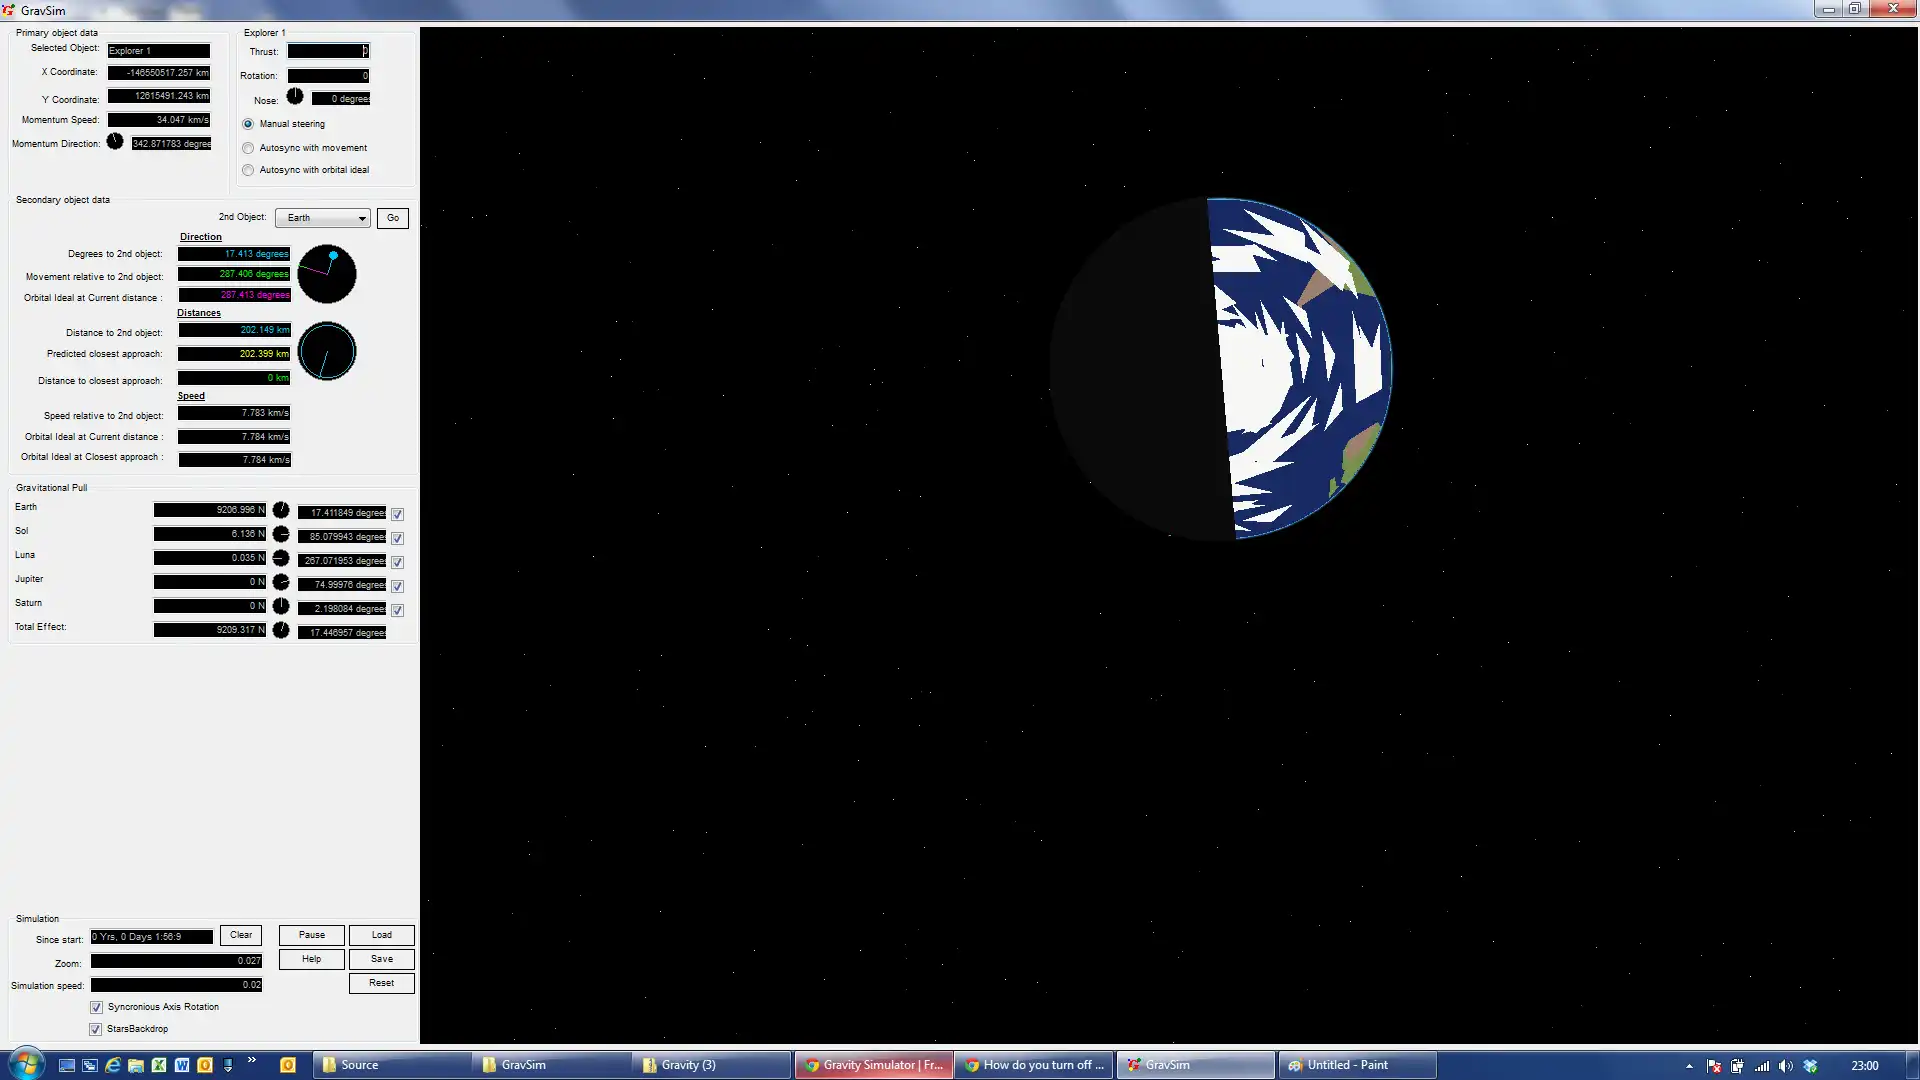Screen dimensions: 1920x1080
Task: Click the movement relative to 2nd object compass icon
Action: pyautogui.click(x=328, y=273)
